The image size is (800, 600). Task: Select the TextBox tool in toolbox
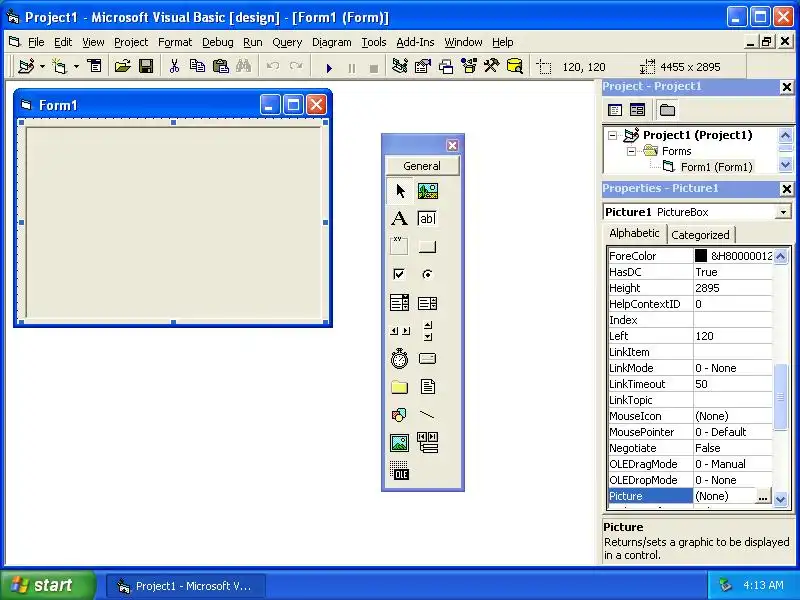click(x=428, y=219)
